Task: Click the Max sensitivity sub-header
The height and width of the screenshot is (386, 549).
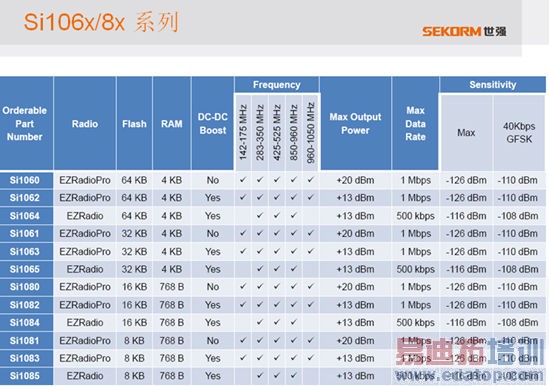Action: (x=466, y=133)
